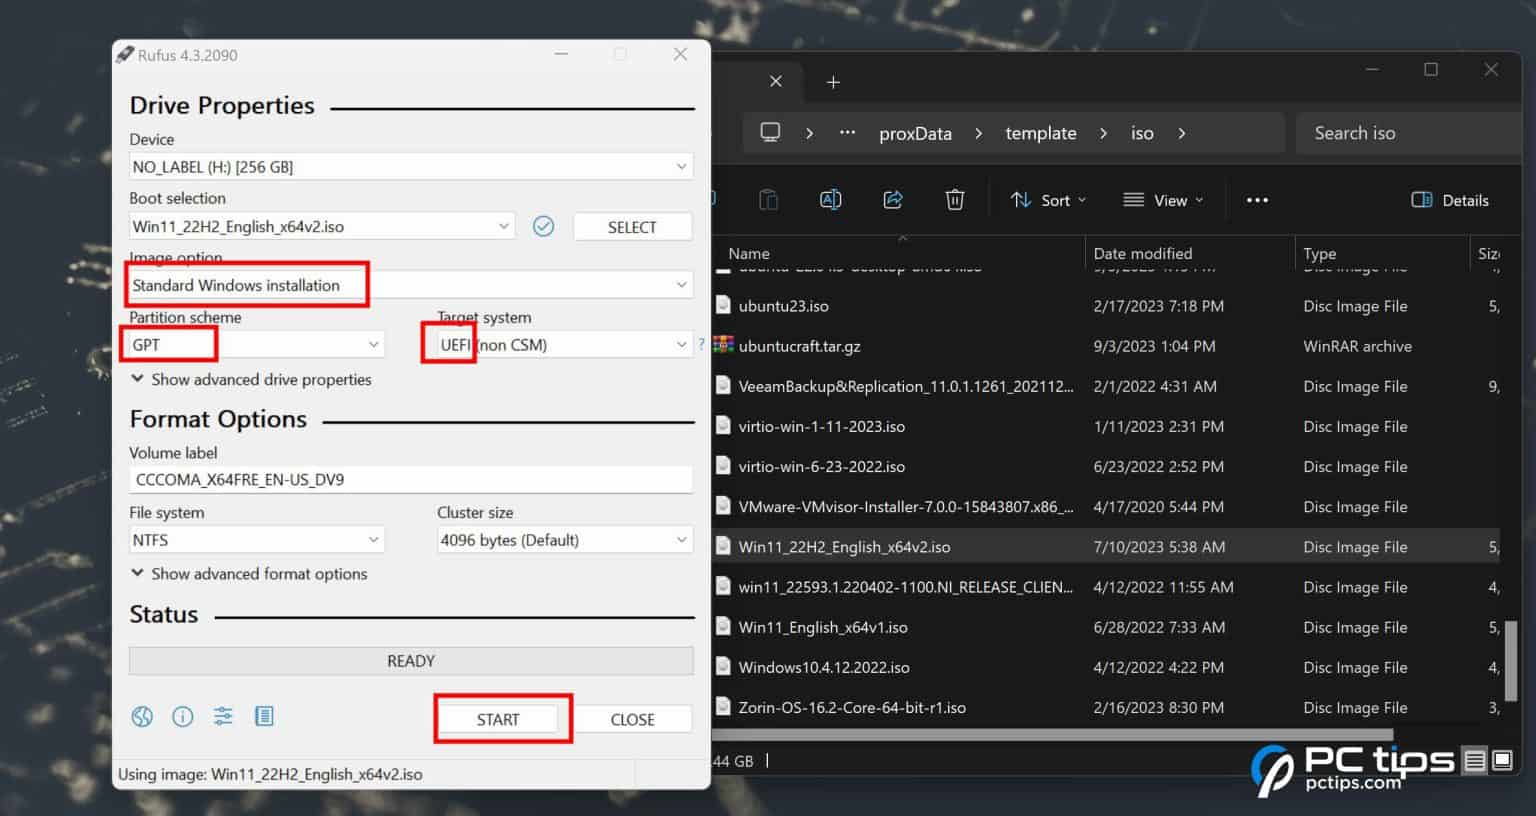Open Rufus settings with the sliders icon
1536x816 pixels.
pos(223,716)
